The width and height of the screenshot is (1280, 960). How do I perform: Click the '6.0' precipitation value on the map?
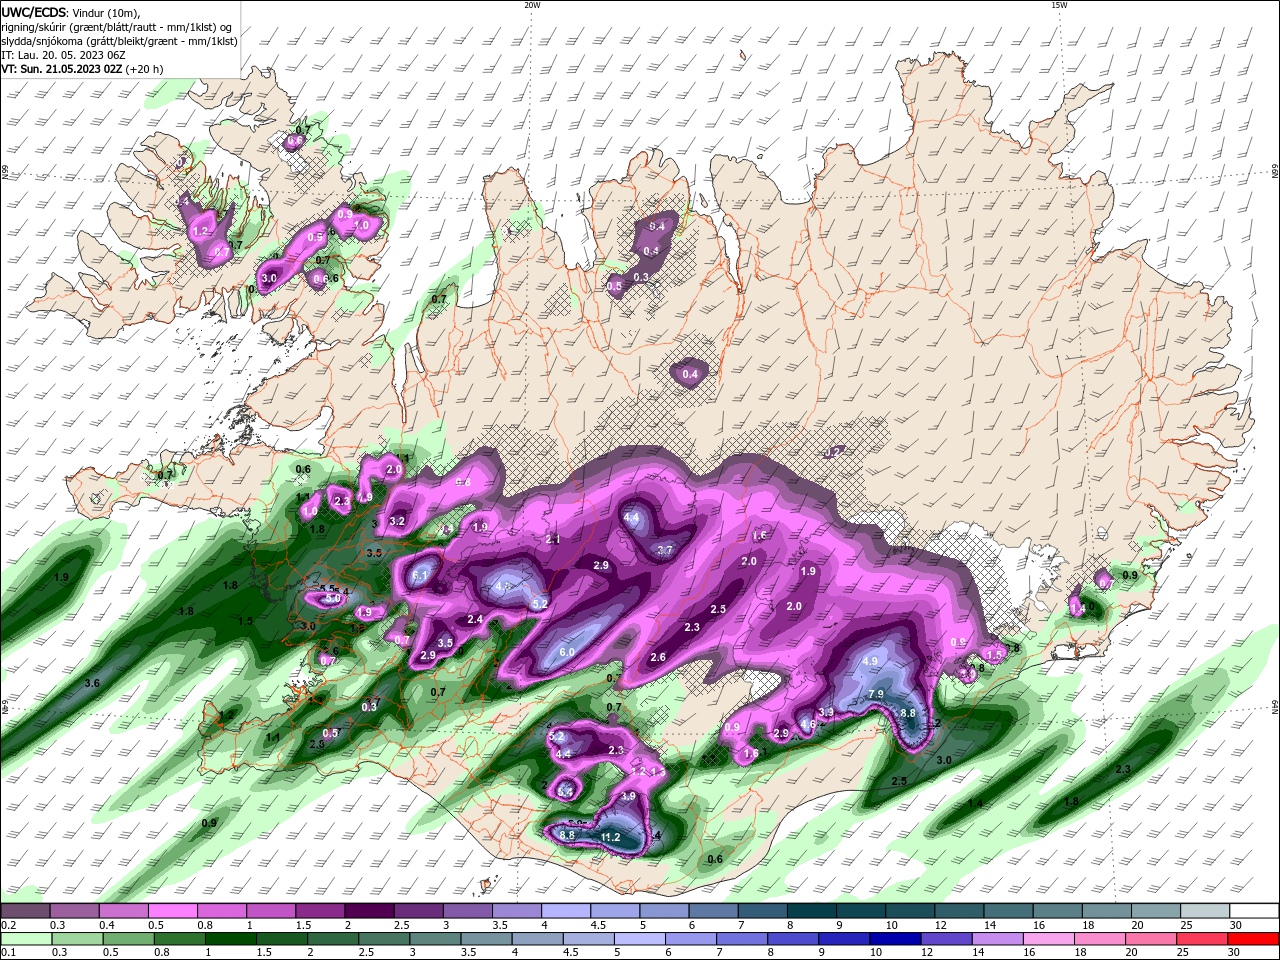coord(567,652)
